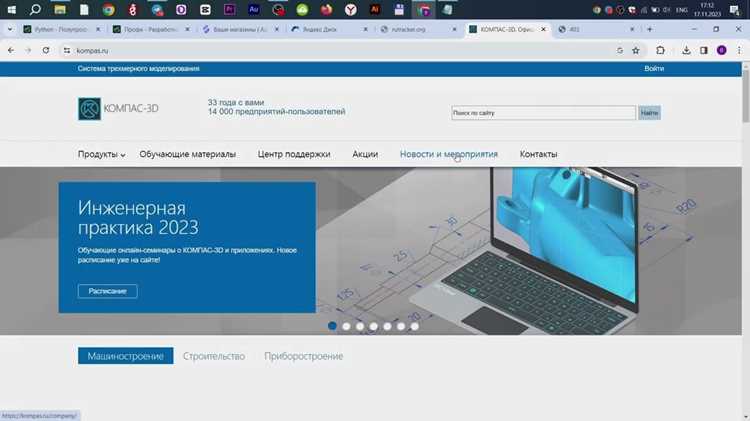The width and height of the screenshot is (750, 421).
Task: Open the tab search chevron in Chrome
Action: click(x=10, y=29)
